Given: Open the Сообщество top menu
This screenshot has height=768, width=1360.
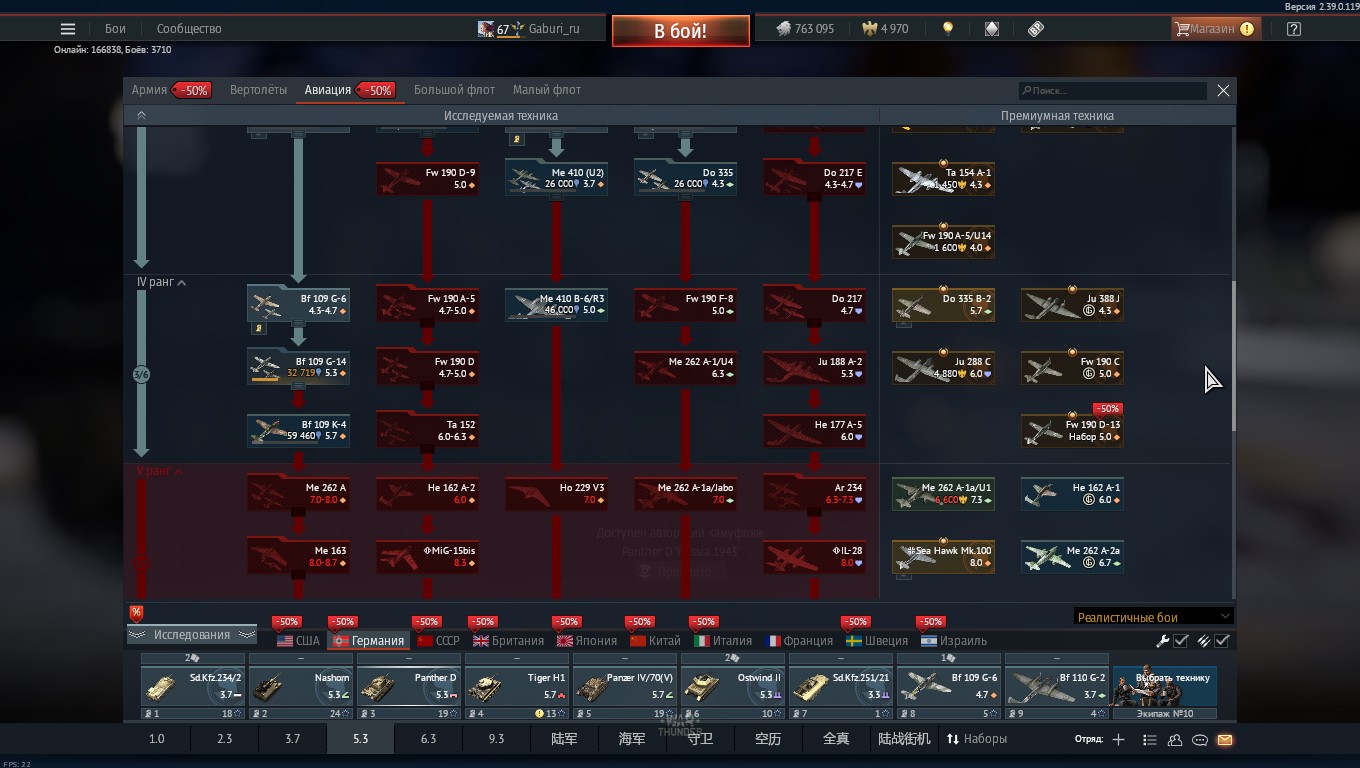Looking at the screenshot, I should tap(189, 29).
